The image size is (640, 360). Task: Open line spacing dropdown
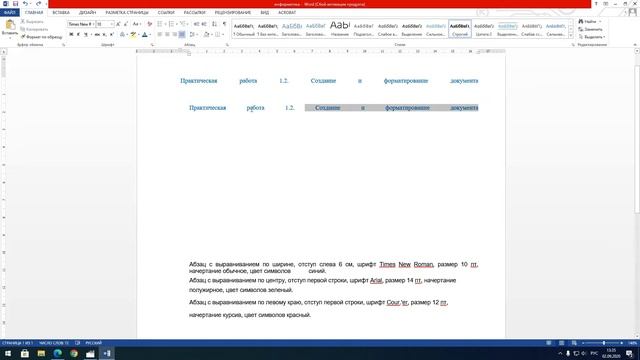tap(193, 34)
